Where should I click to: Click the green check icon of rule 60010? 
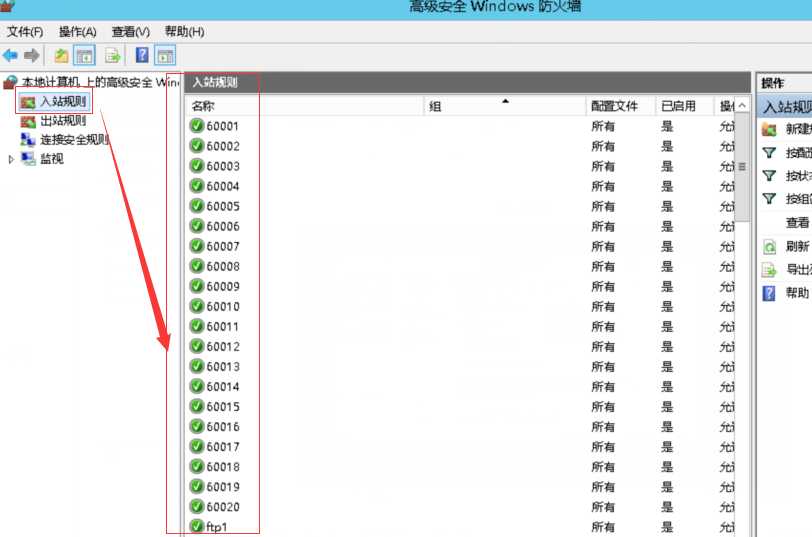[197, 307]
